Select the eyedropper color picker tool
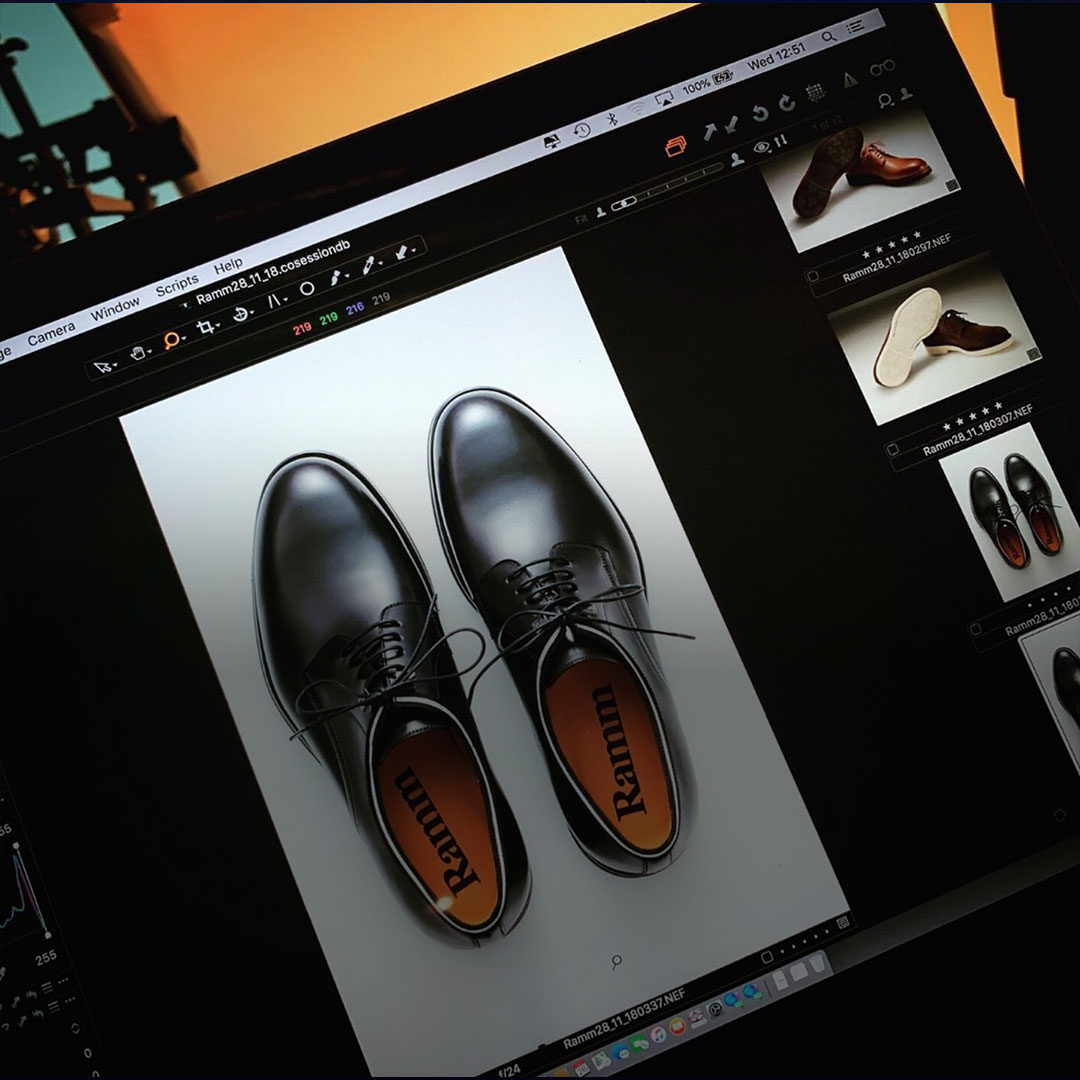 point(368,264)
